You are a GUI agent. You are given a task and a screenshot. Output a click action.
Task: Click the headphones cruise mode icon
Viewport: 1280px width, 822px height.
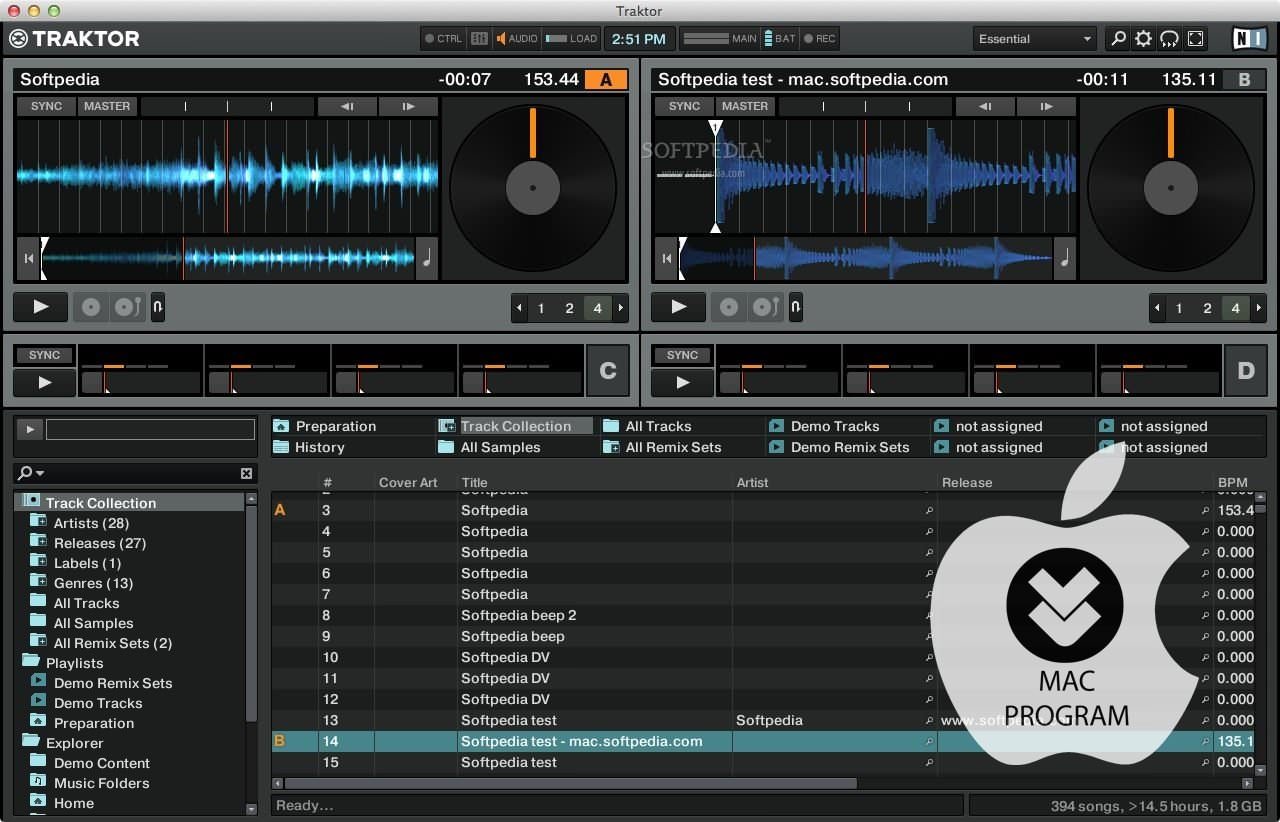[1169, 39]
